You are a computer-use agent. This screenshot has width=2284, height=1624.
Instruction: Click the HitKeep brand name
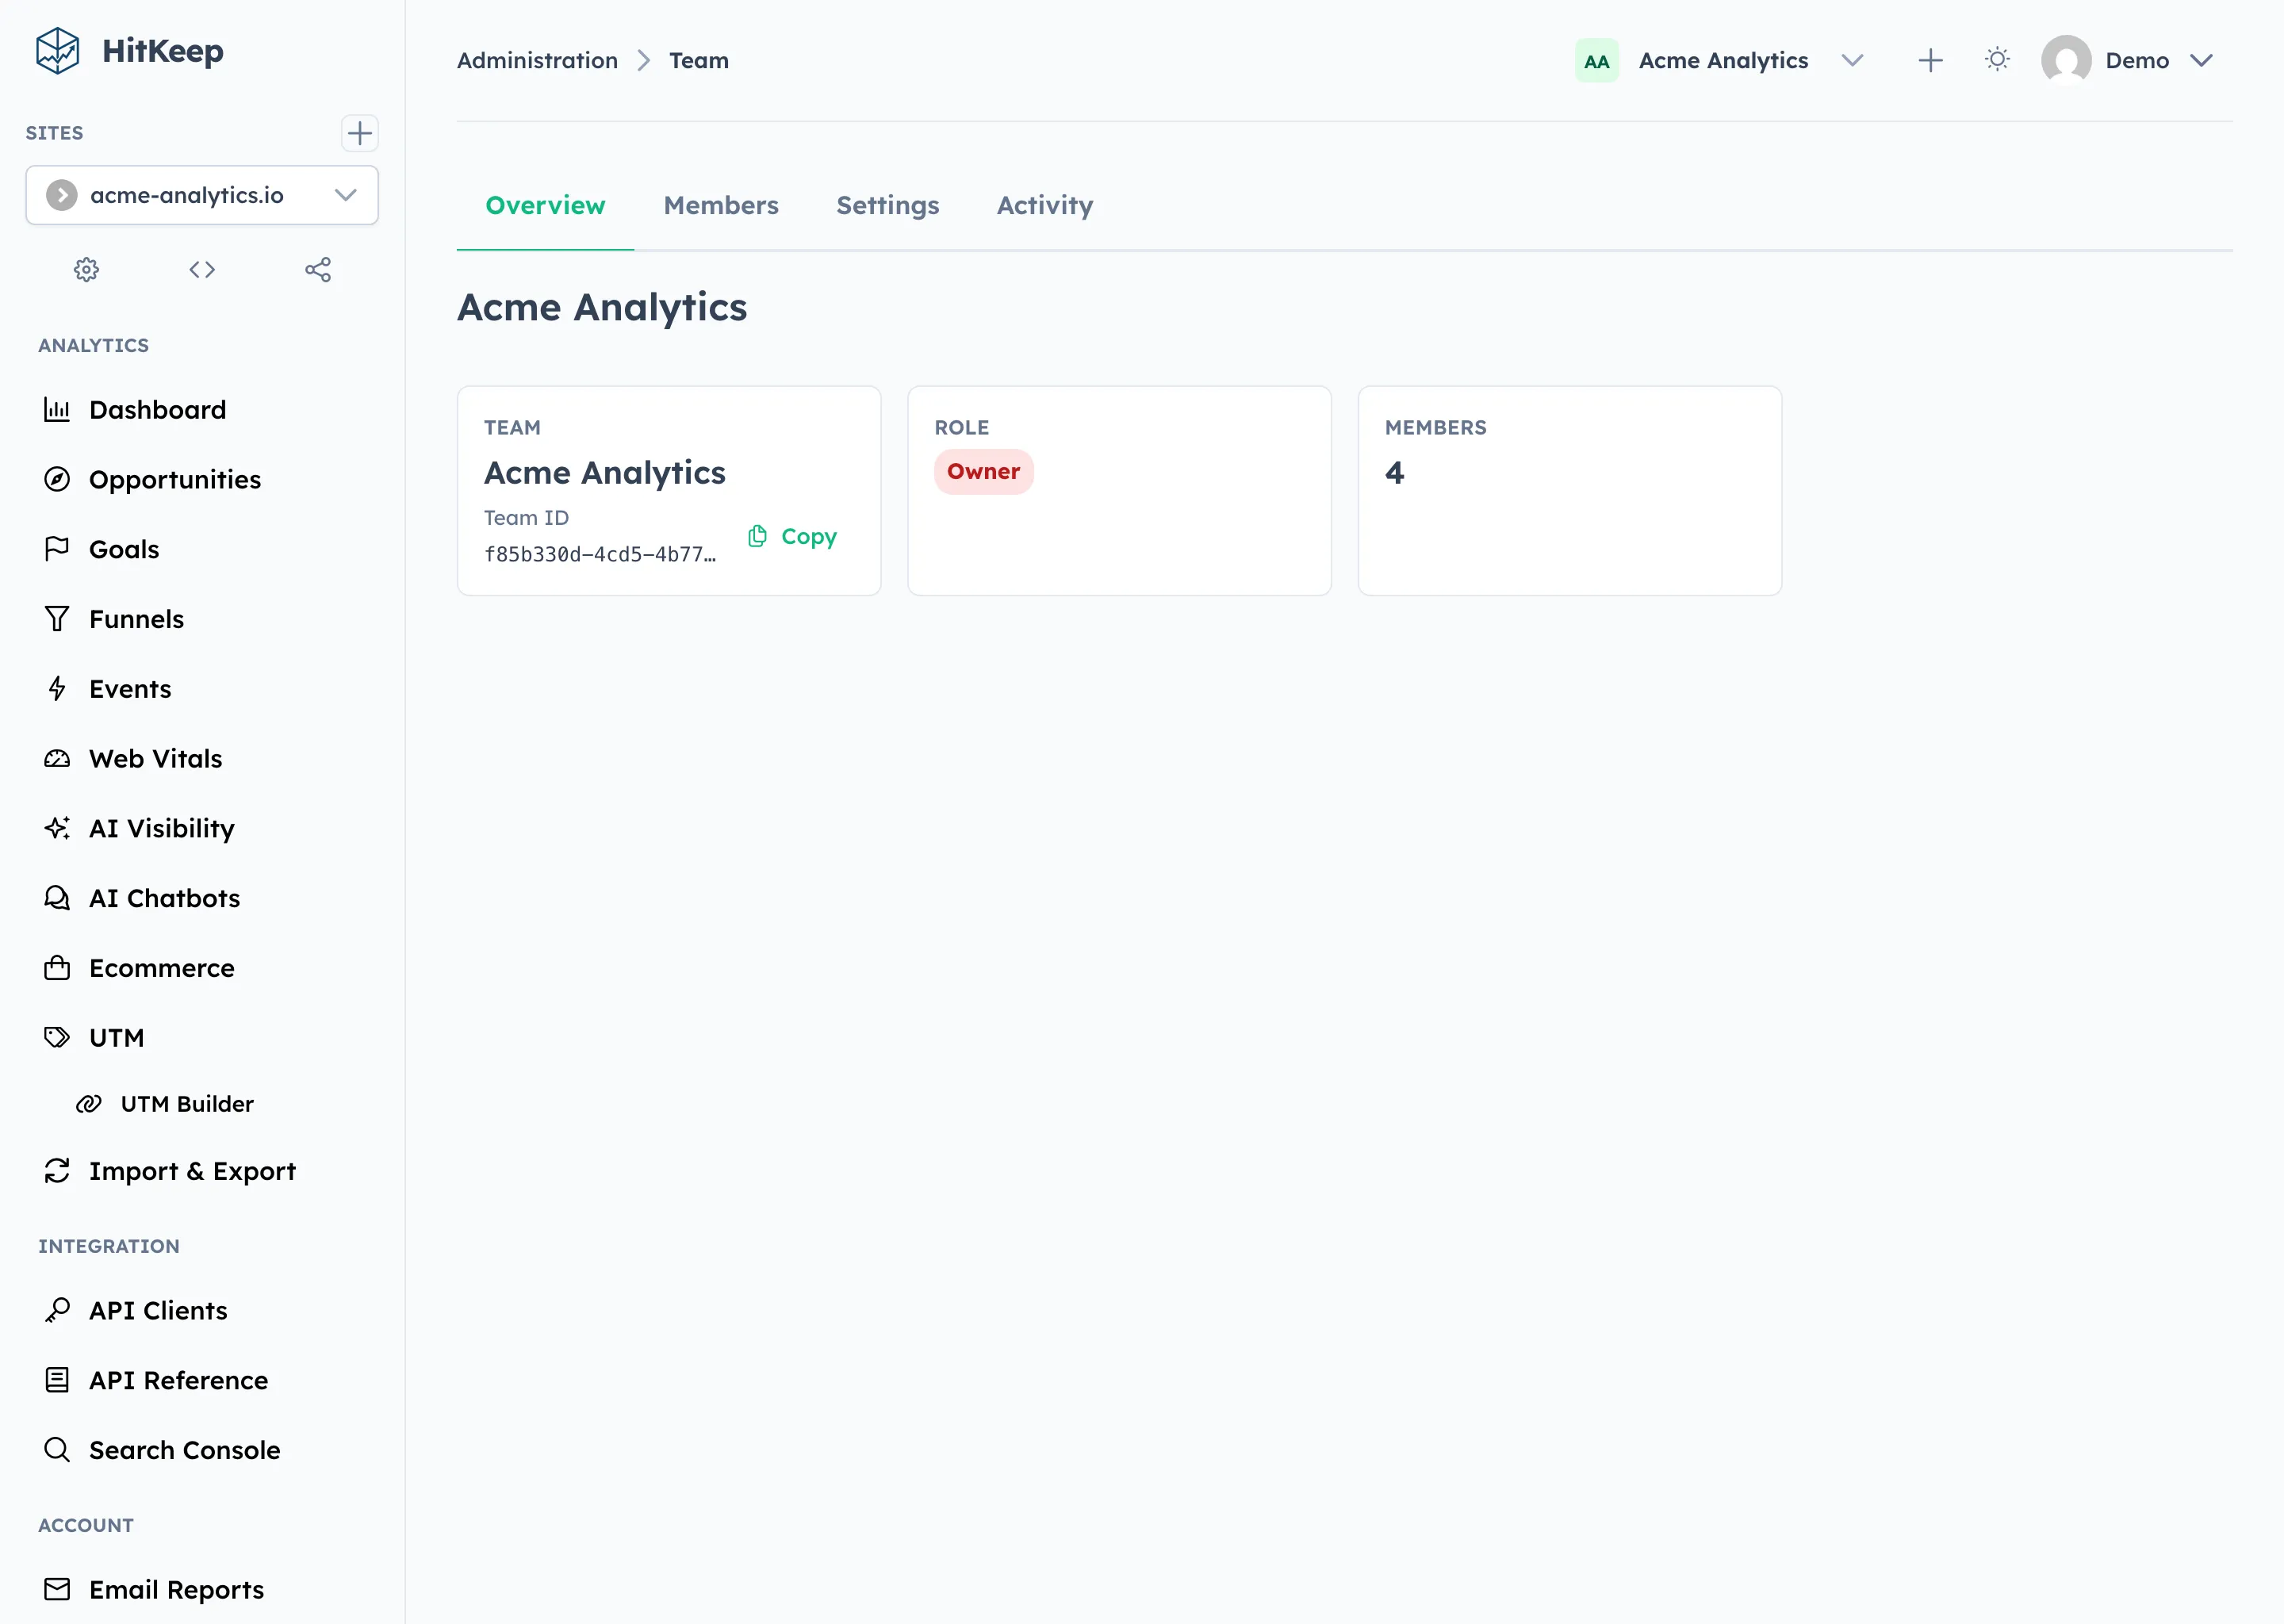pos(163,51)
